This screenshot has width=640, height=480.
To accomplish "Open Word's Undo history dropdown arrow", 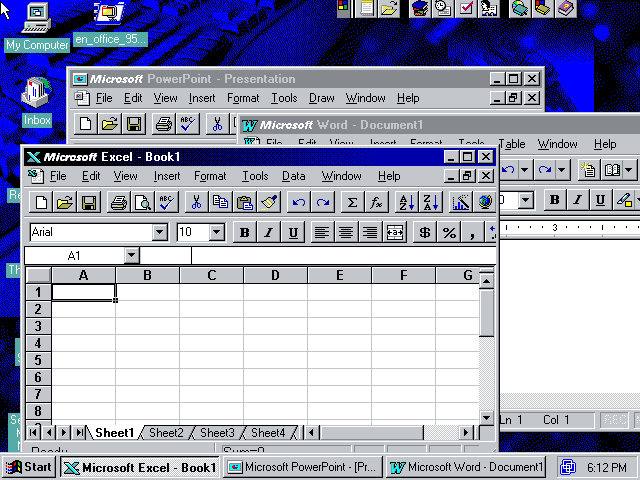I will point(524,169).
